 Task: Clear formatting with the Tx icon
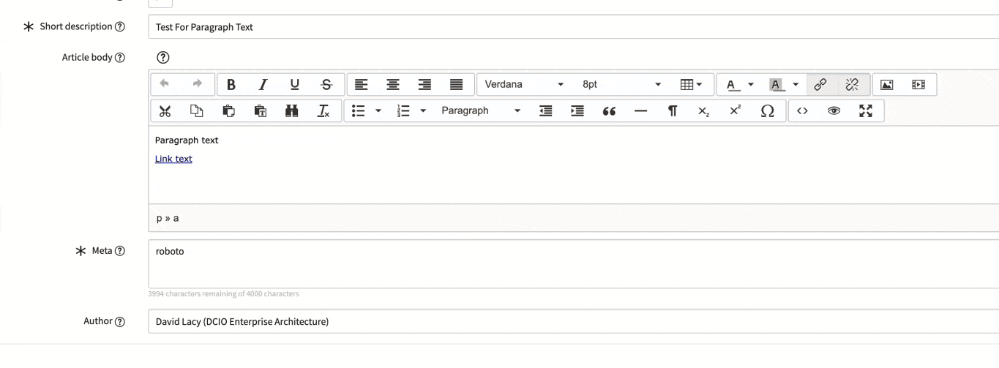[x=324, y=111]
